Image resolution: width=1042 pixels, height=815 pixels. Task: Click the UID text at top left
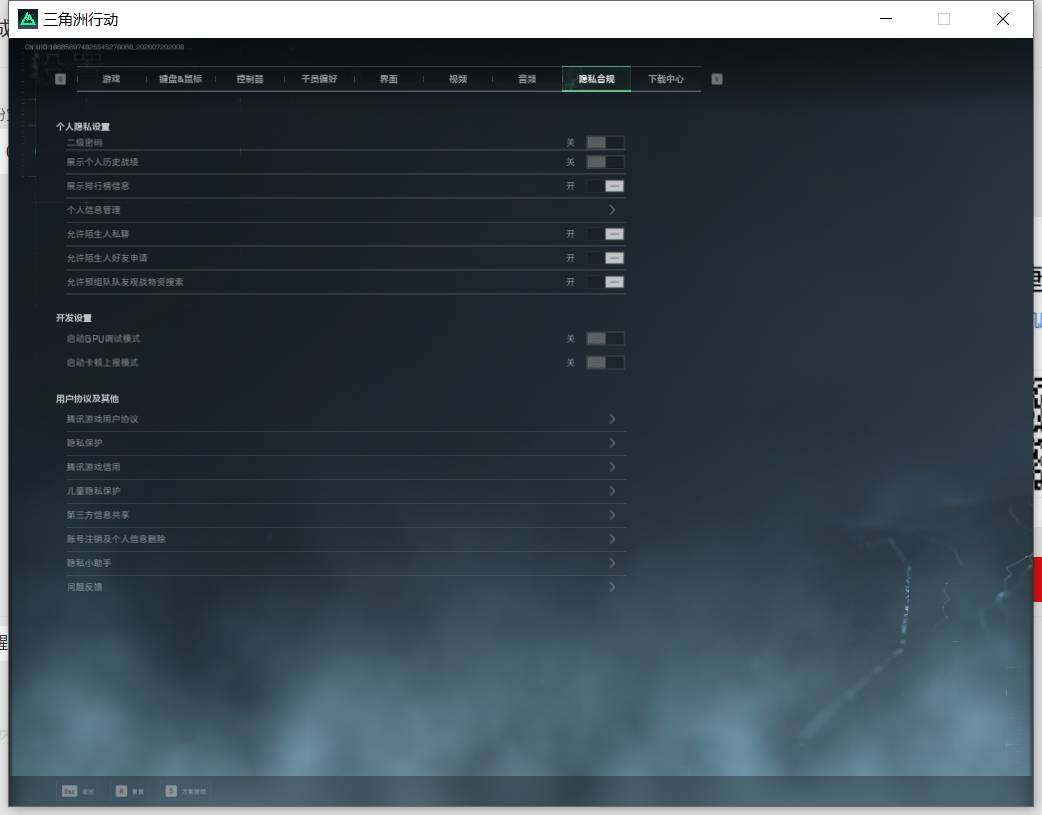point(104,47)
